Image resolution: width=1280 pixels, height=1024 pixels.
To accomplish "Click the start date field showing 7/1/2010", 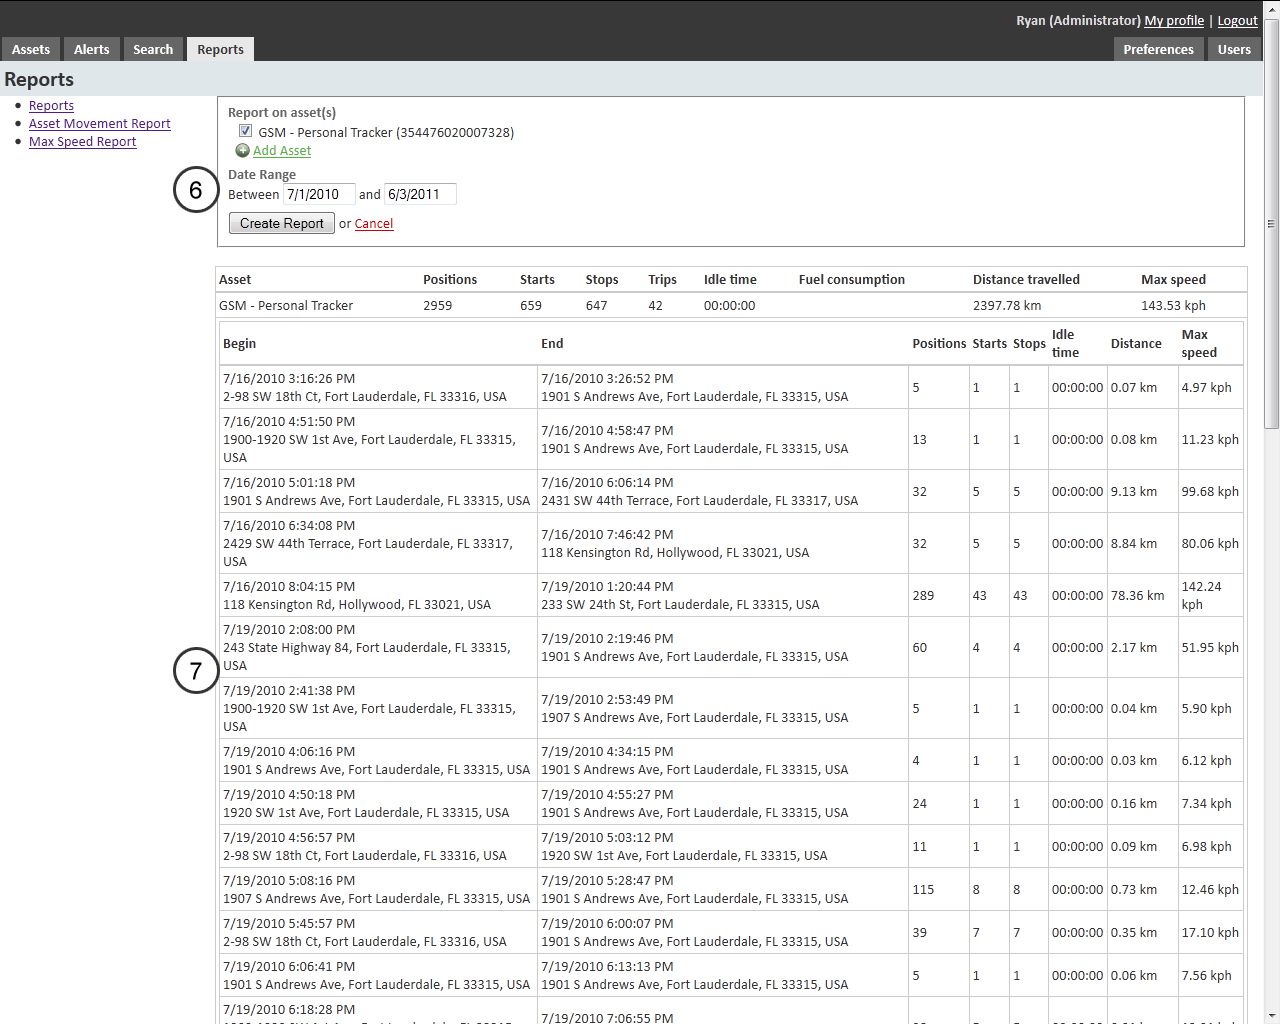I will click(x=318, y=194).
